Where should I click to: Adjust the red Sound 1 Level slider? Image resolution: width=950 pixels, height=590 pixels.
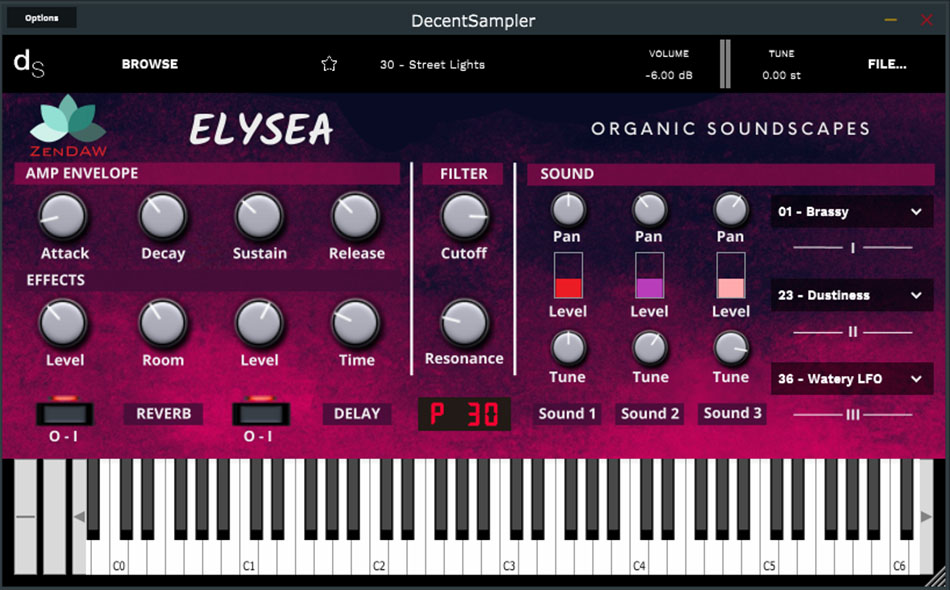click(x=568, y=276)
